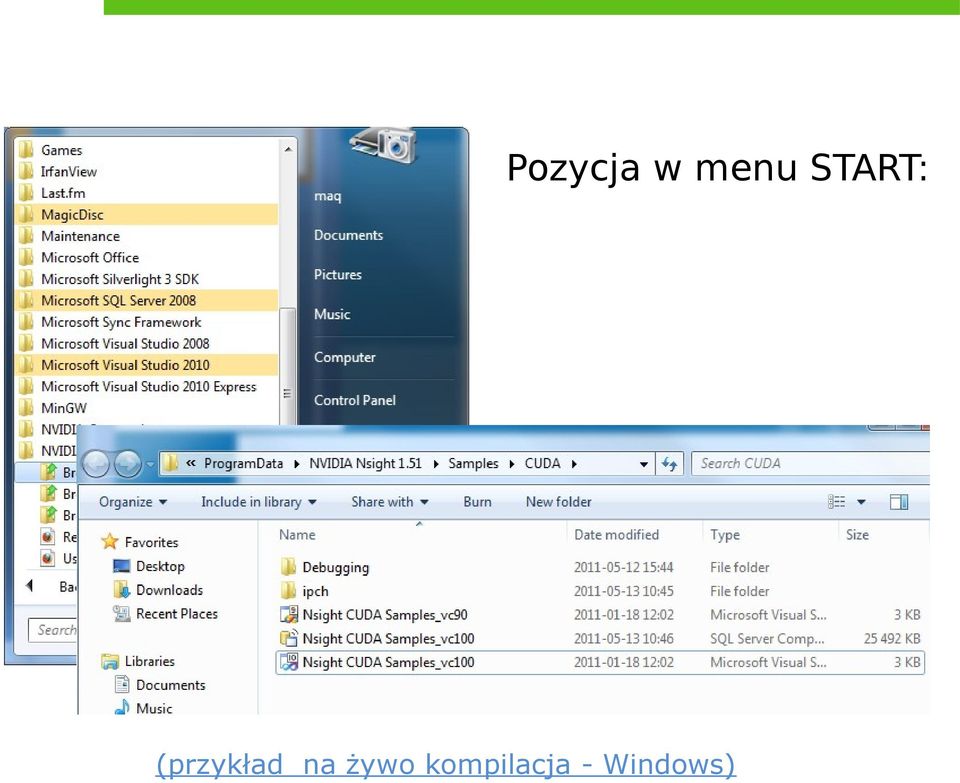Click the Refresh button in address bar
Screen dimensions: 960x783
669,464
